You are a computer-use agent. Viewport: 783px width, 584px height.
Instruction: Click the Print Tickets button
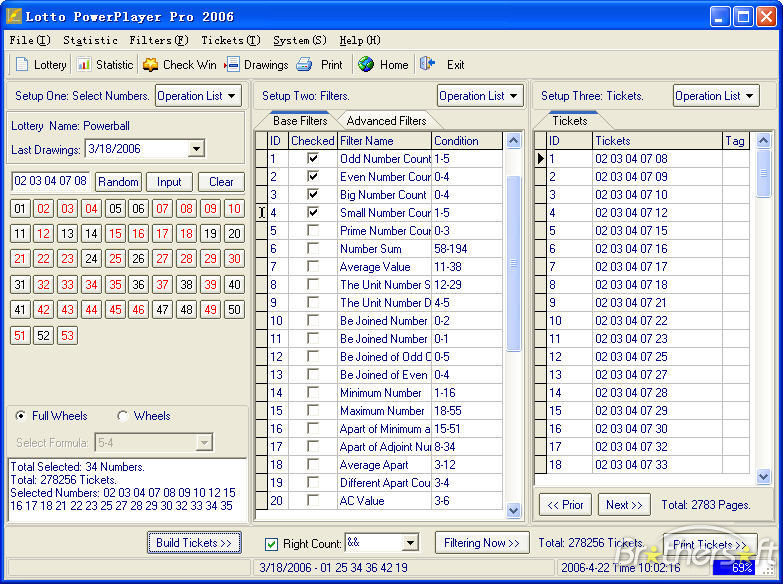tap(710, 544)
